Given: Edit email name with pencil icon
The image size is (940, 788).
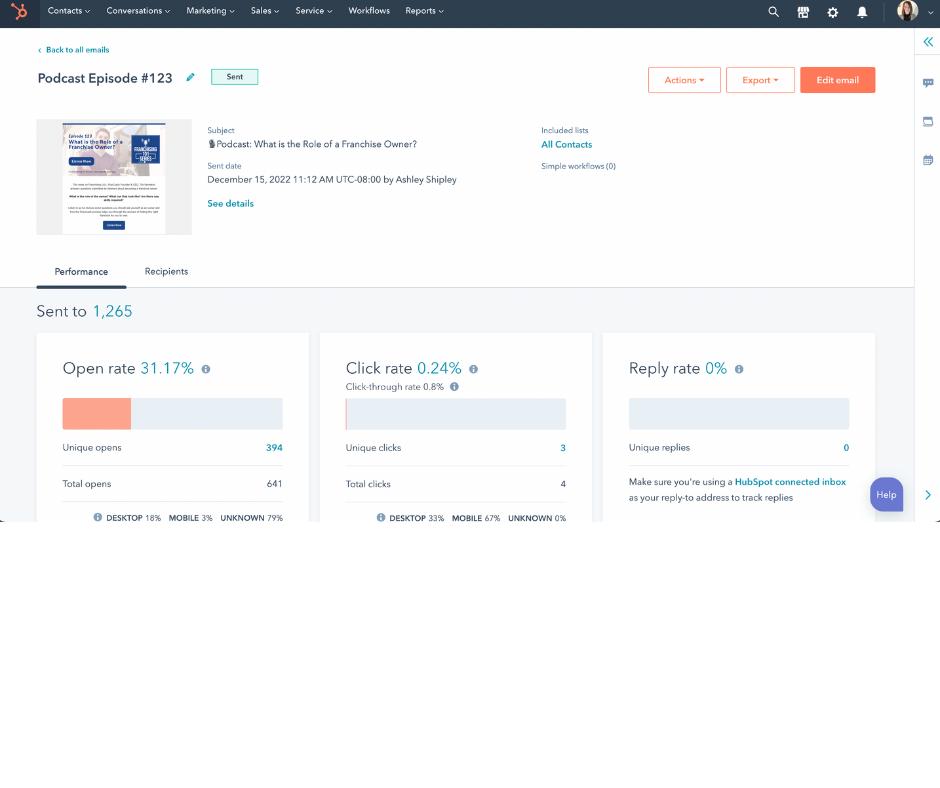Looking at the screenshot, I should click(190, 77).
